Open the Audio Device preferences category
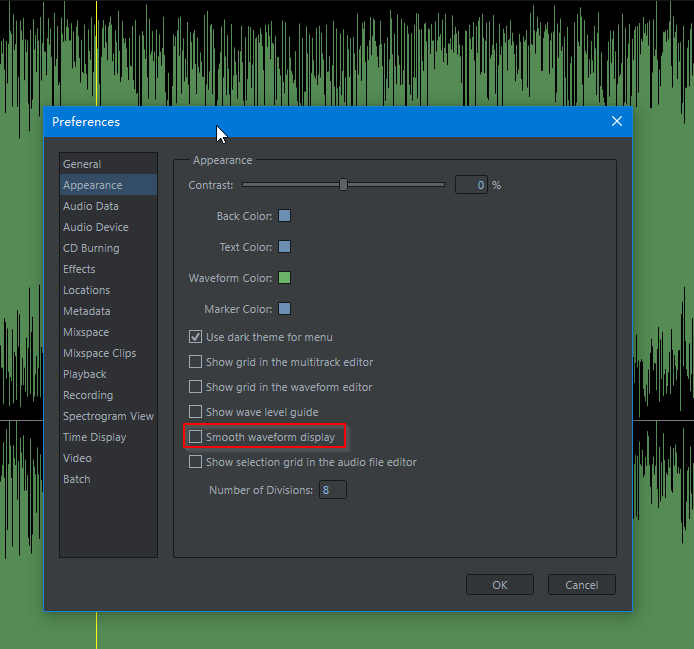The width and height of the screenshot is (694, 649). (x=96, y=227)
